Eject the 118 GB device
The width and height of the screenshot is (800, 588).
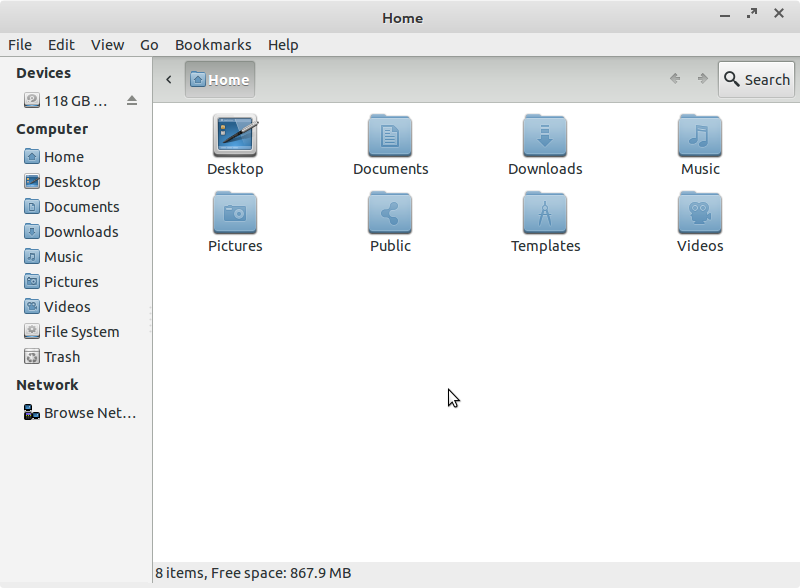[132, 100]
